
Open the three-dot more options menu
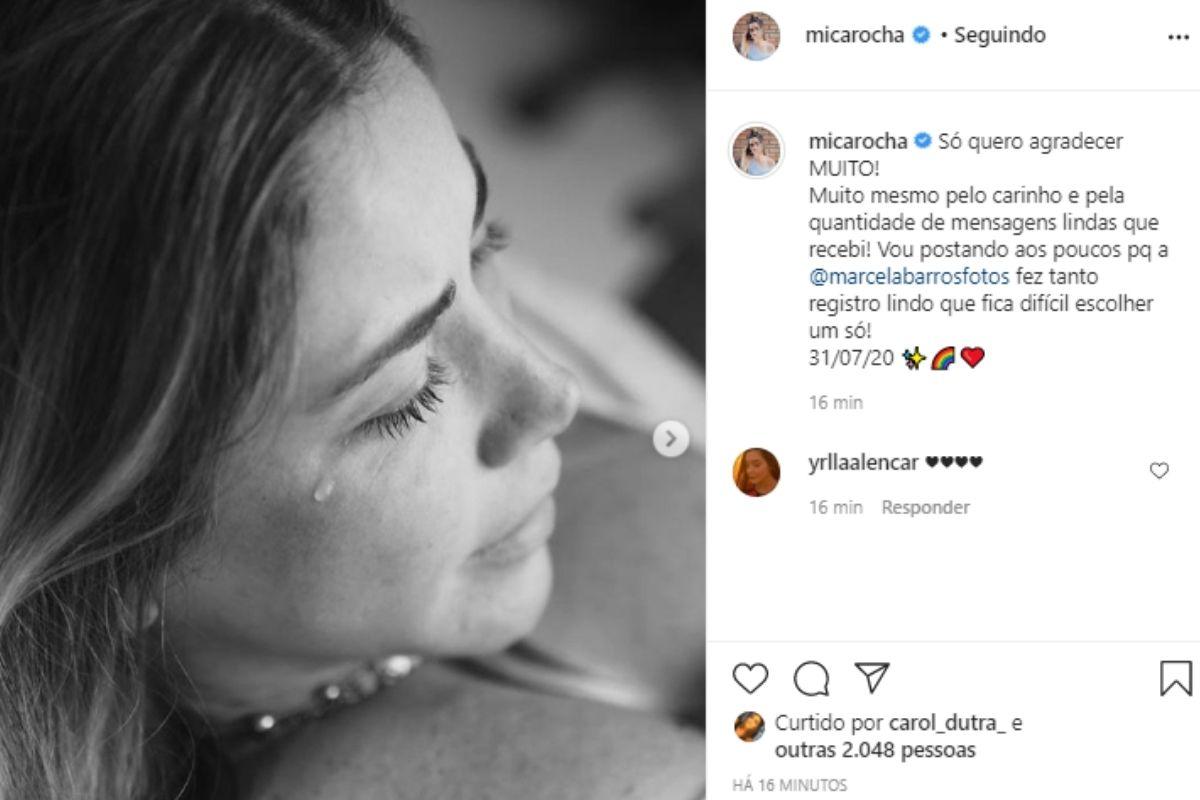(1178, 36)
